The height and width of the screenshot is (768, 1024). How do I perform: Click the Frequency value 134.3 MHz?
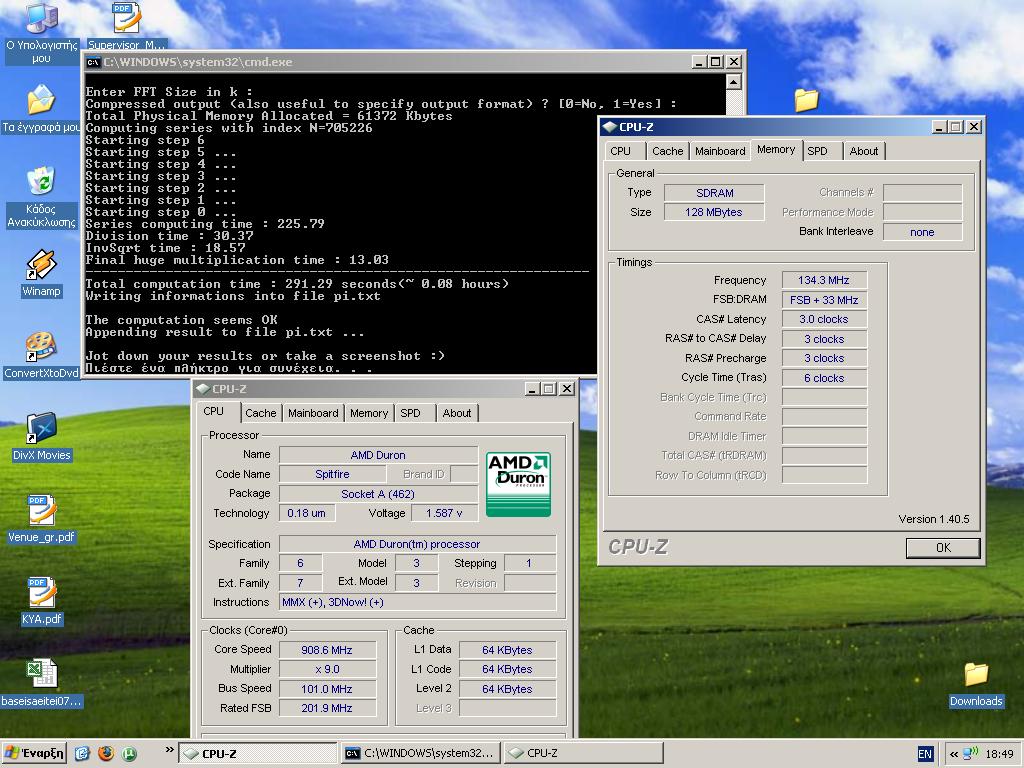[x=824, y=280]
